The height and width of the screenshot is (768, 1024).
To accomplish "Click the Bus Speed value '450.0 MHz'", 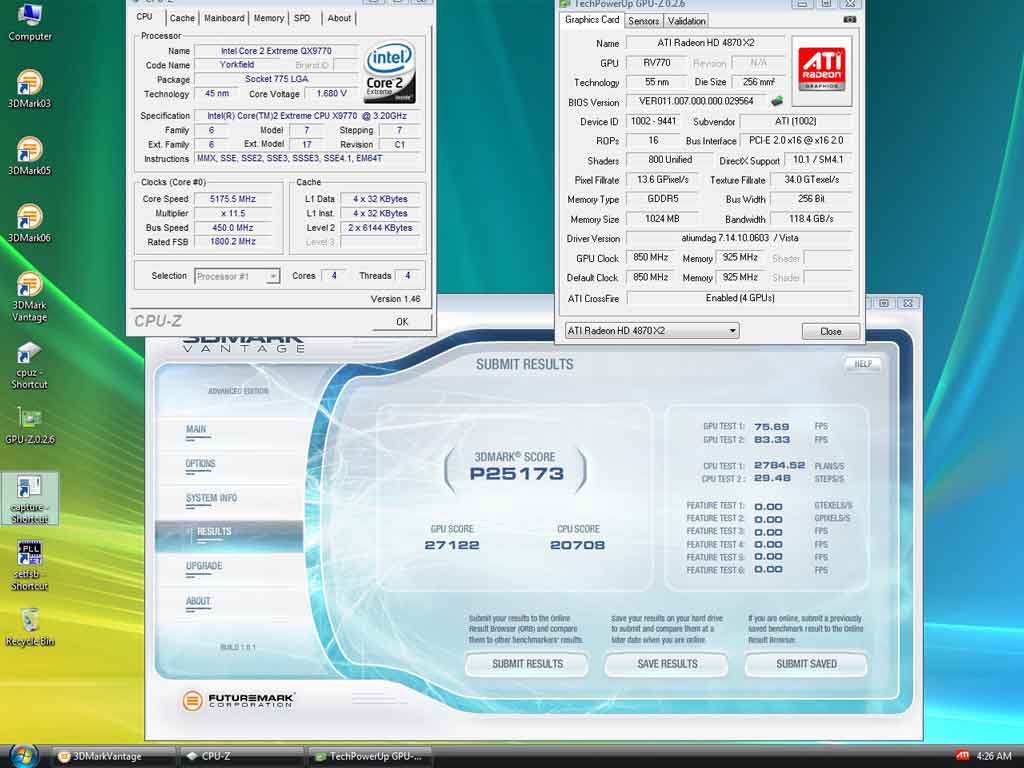I will [x=232, y=228].
